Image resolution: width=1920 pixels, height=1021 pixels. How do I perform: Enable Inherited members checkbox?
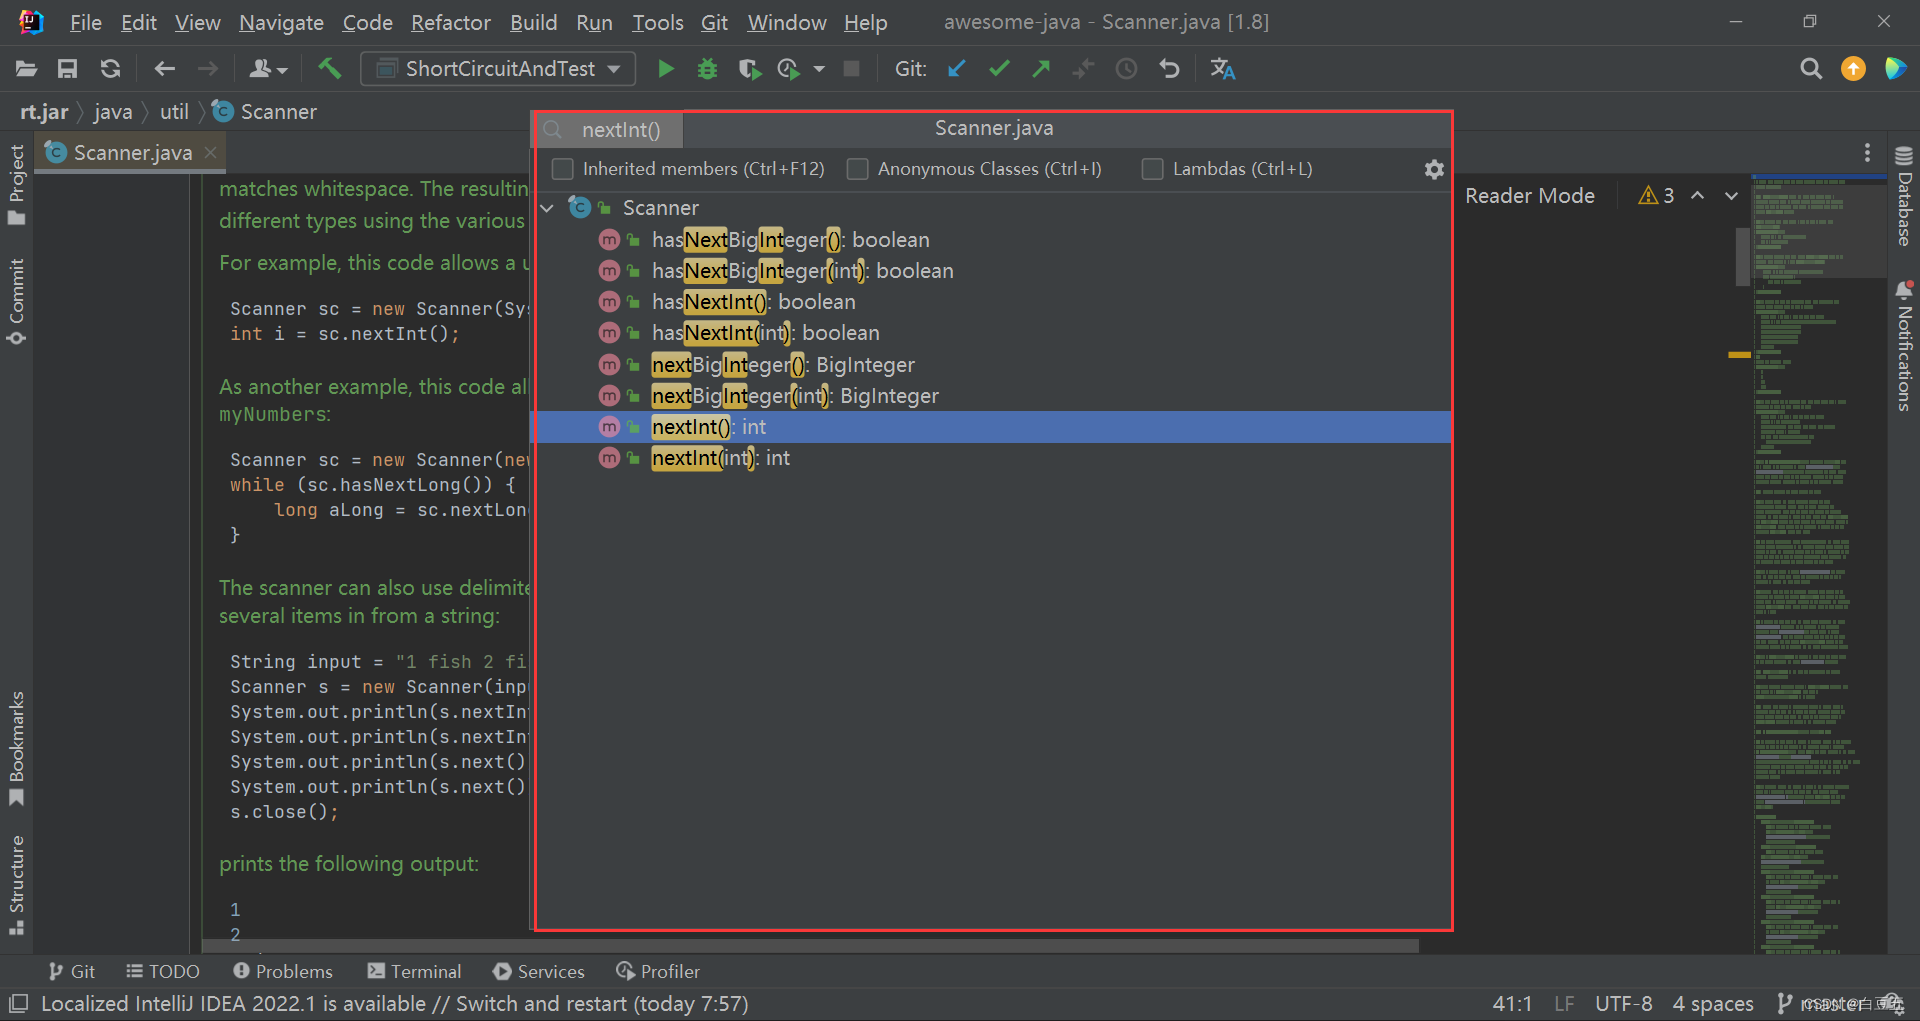[563, 169]
